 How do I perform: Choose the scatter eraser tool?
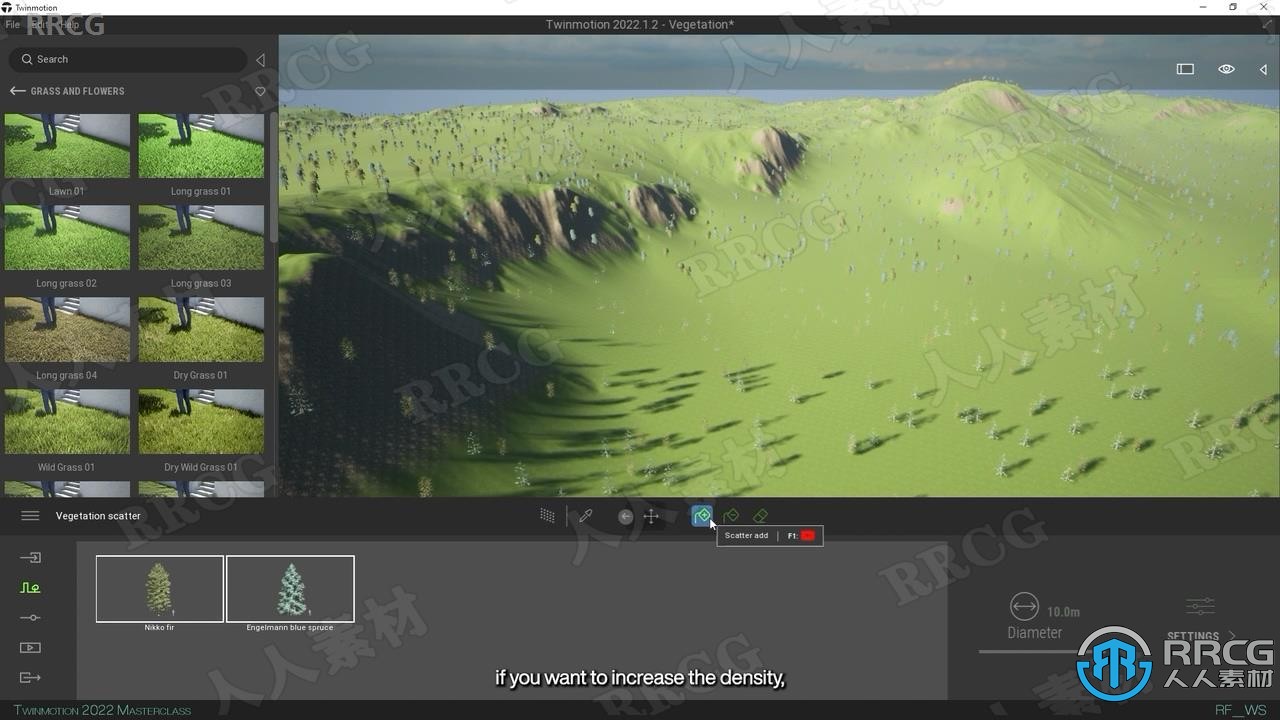[760, 516]
